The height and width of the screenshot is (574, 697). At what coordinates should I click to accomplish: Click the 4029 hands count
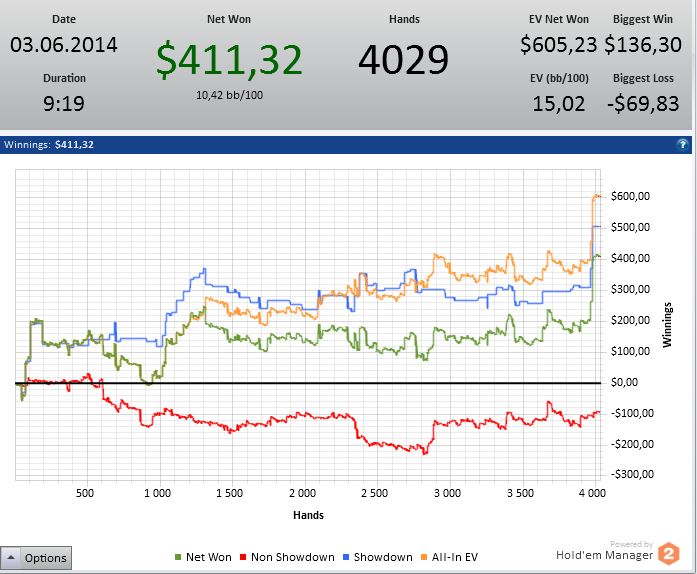[x=404, y=60]
